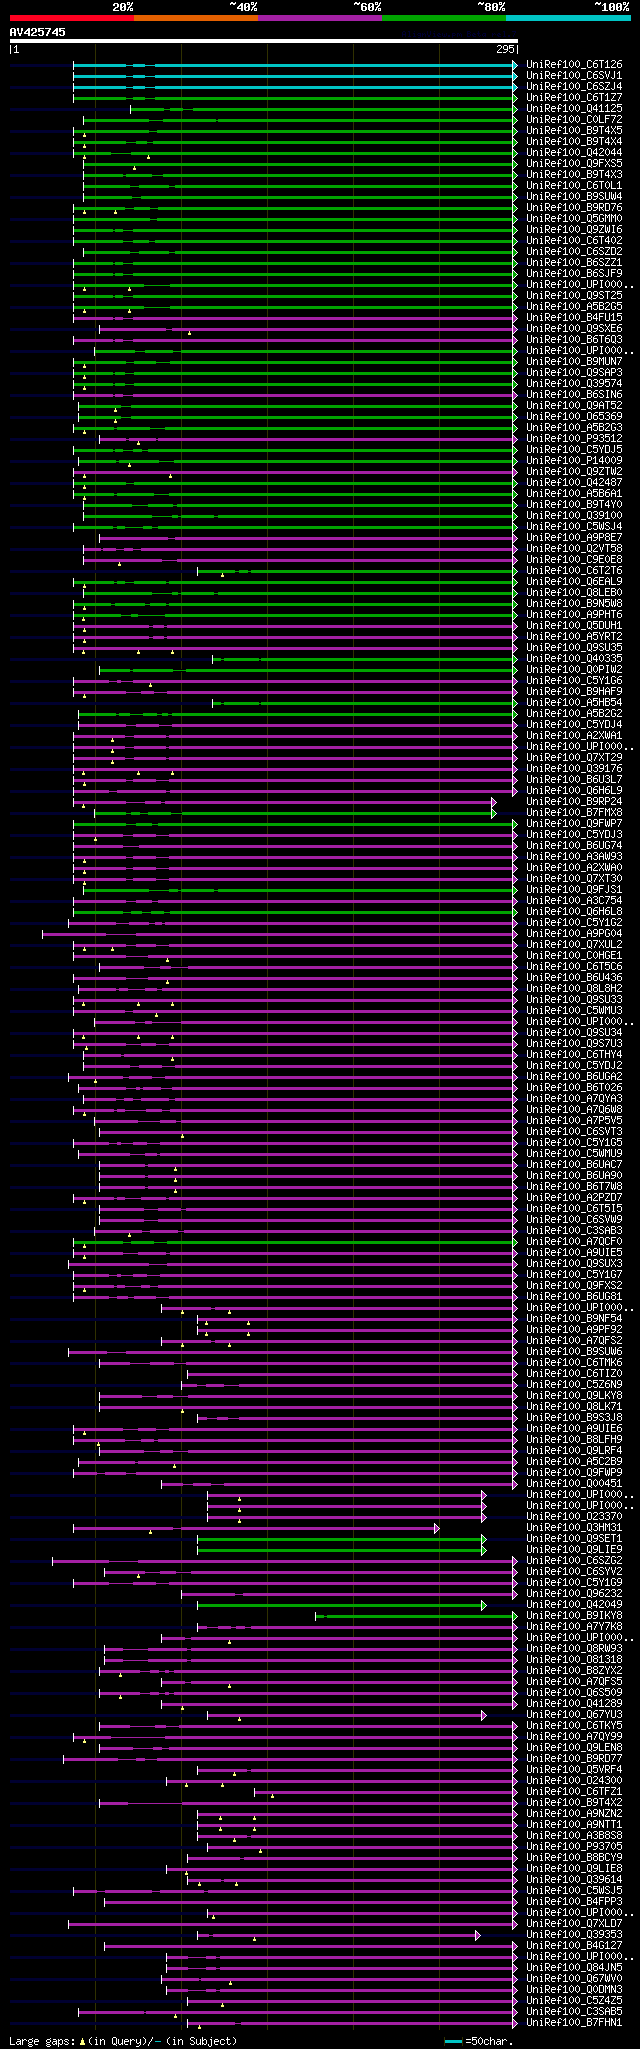Click hit label UniRef100_P93705
The image size is (640, 2049).
[x=574, y=1847]
